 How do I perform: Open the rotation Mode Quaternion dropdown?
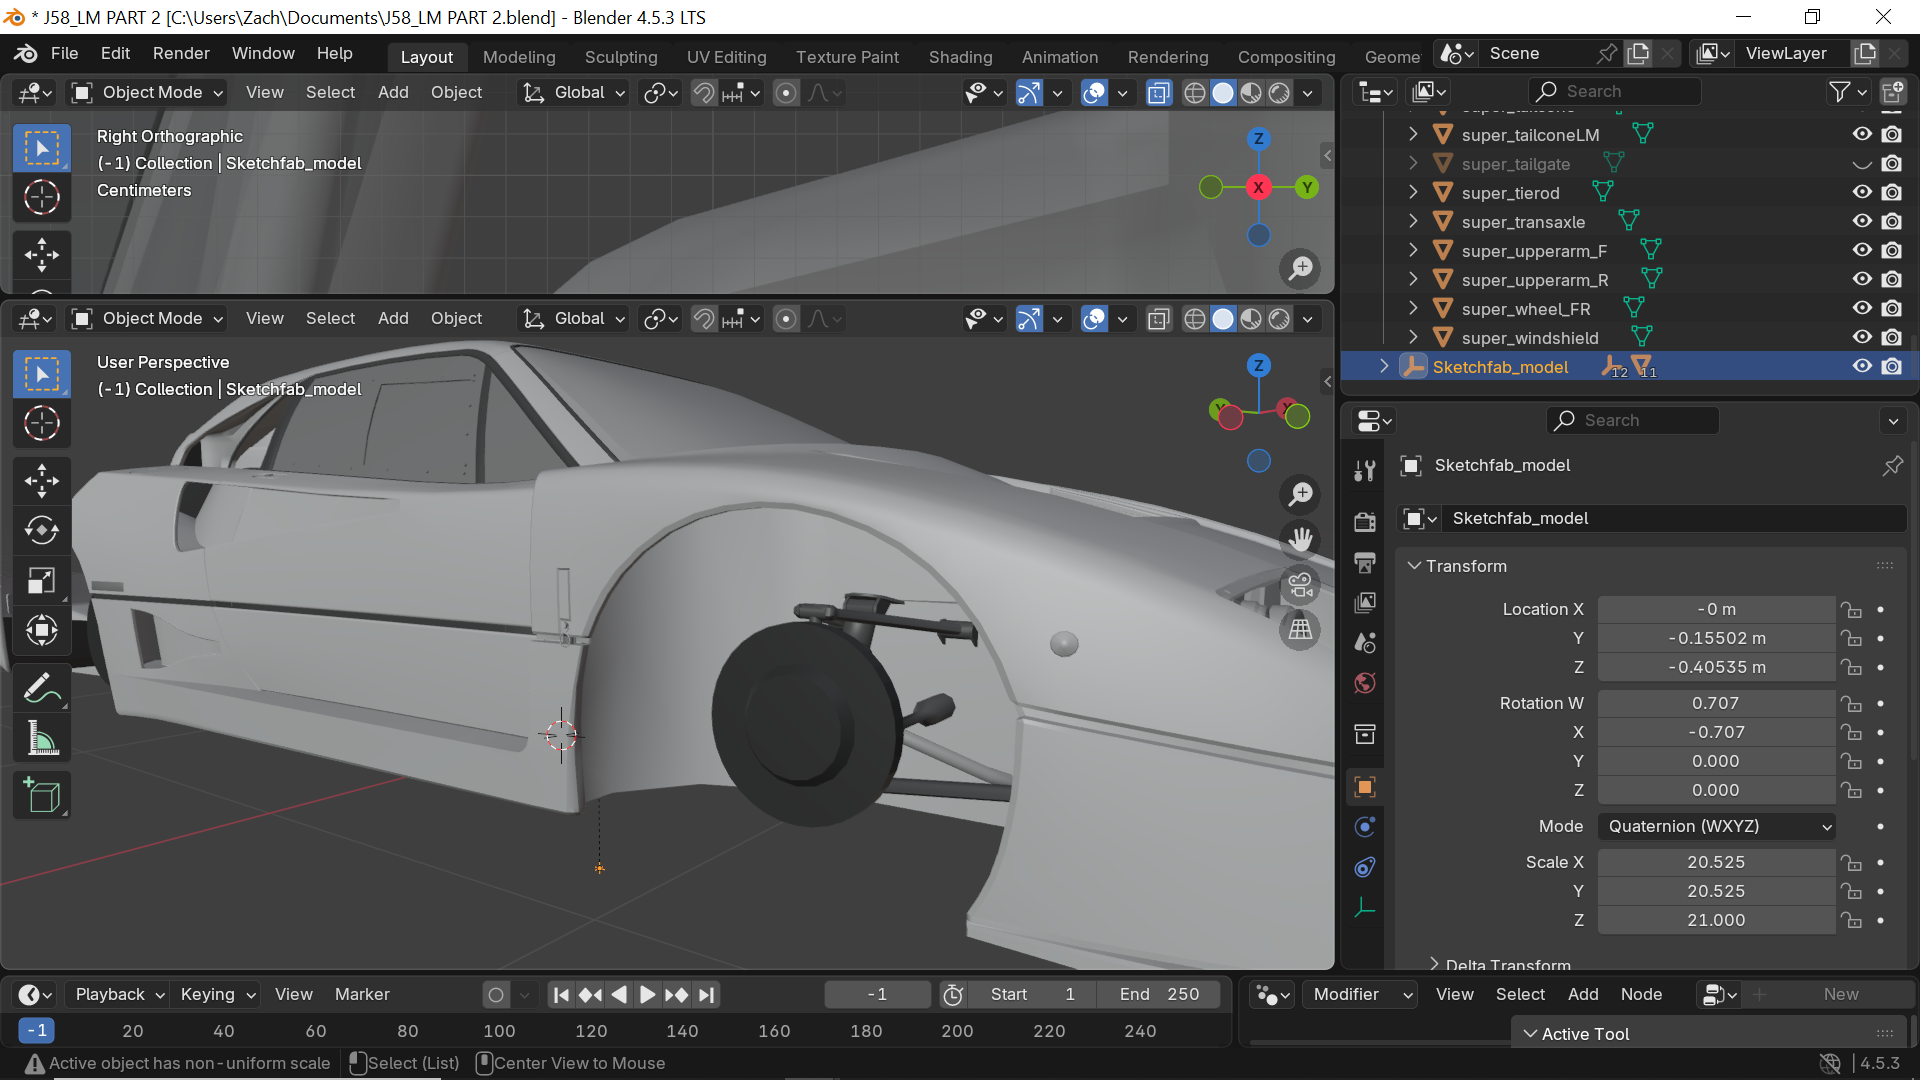(x=1718, y=826)
